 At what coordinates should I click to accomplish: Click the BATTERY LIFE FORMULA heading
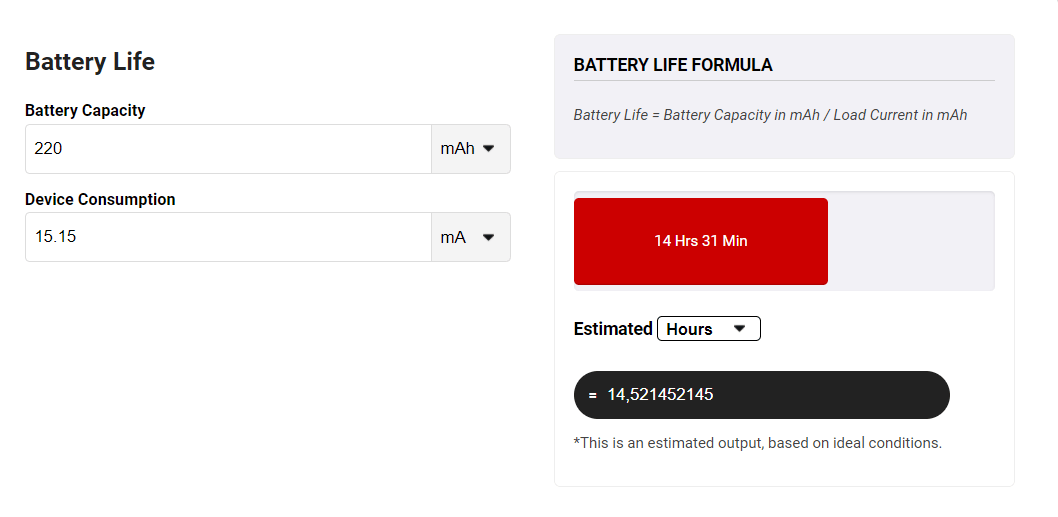(673, 65)
